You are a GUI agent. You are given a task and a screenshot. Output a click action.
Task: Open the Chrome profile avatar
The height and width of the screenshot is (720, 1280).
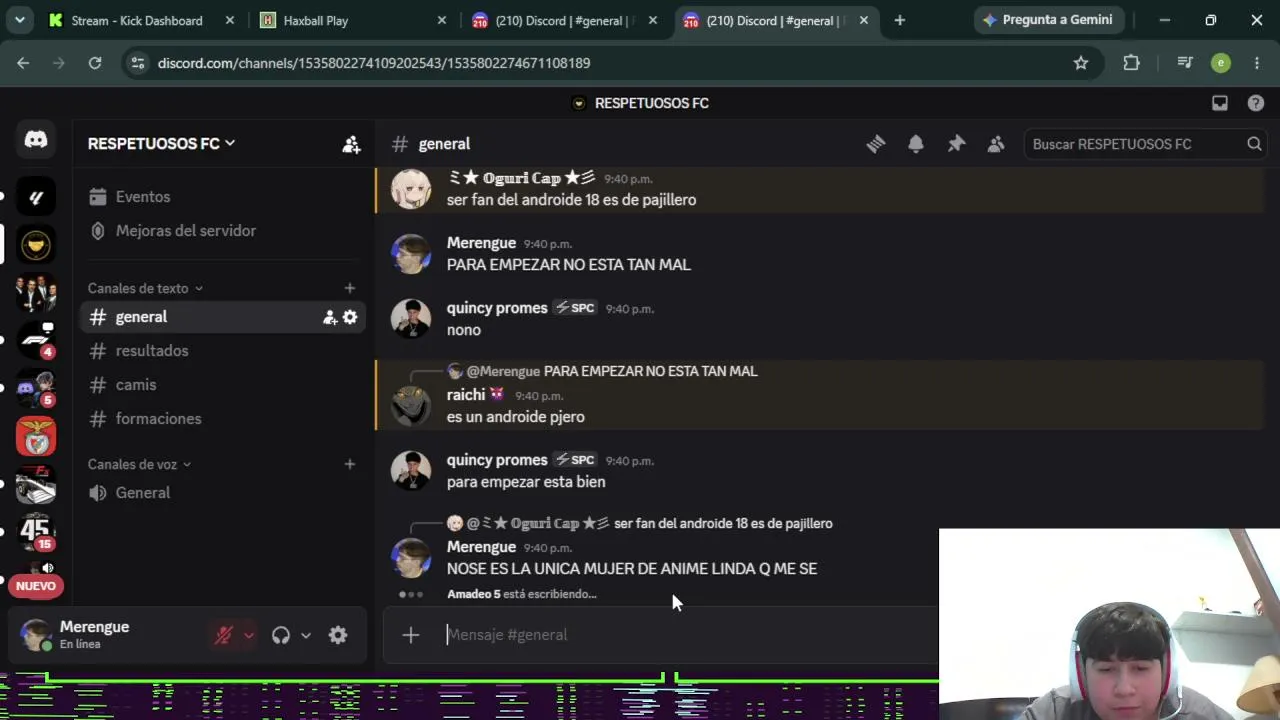tap(1221, 63)
